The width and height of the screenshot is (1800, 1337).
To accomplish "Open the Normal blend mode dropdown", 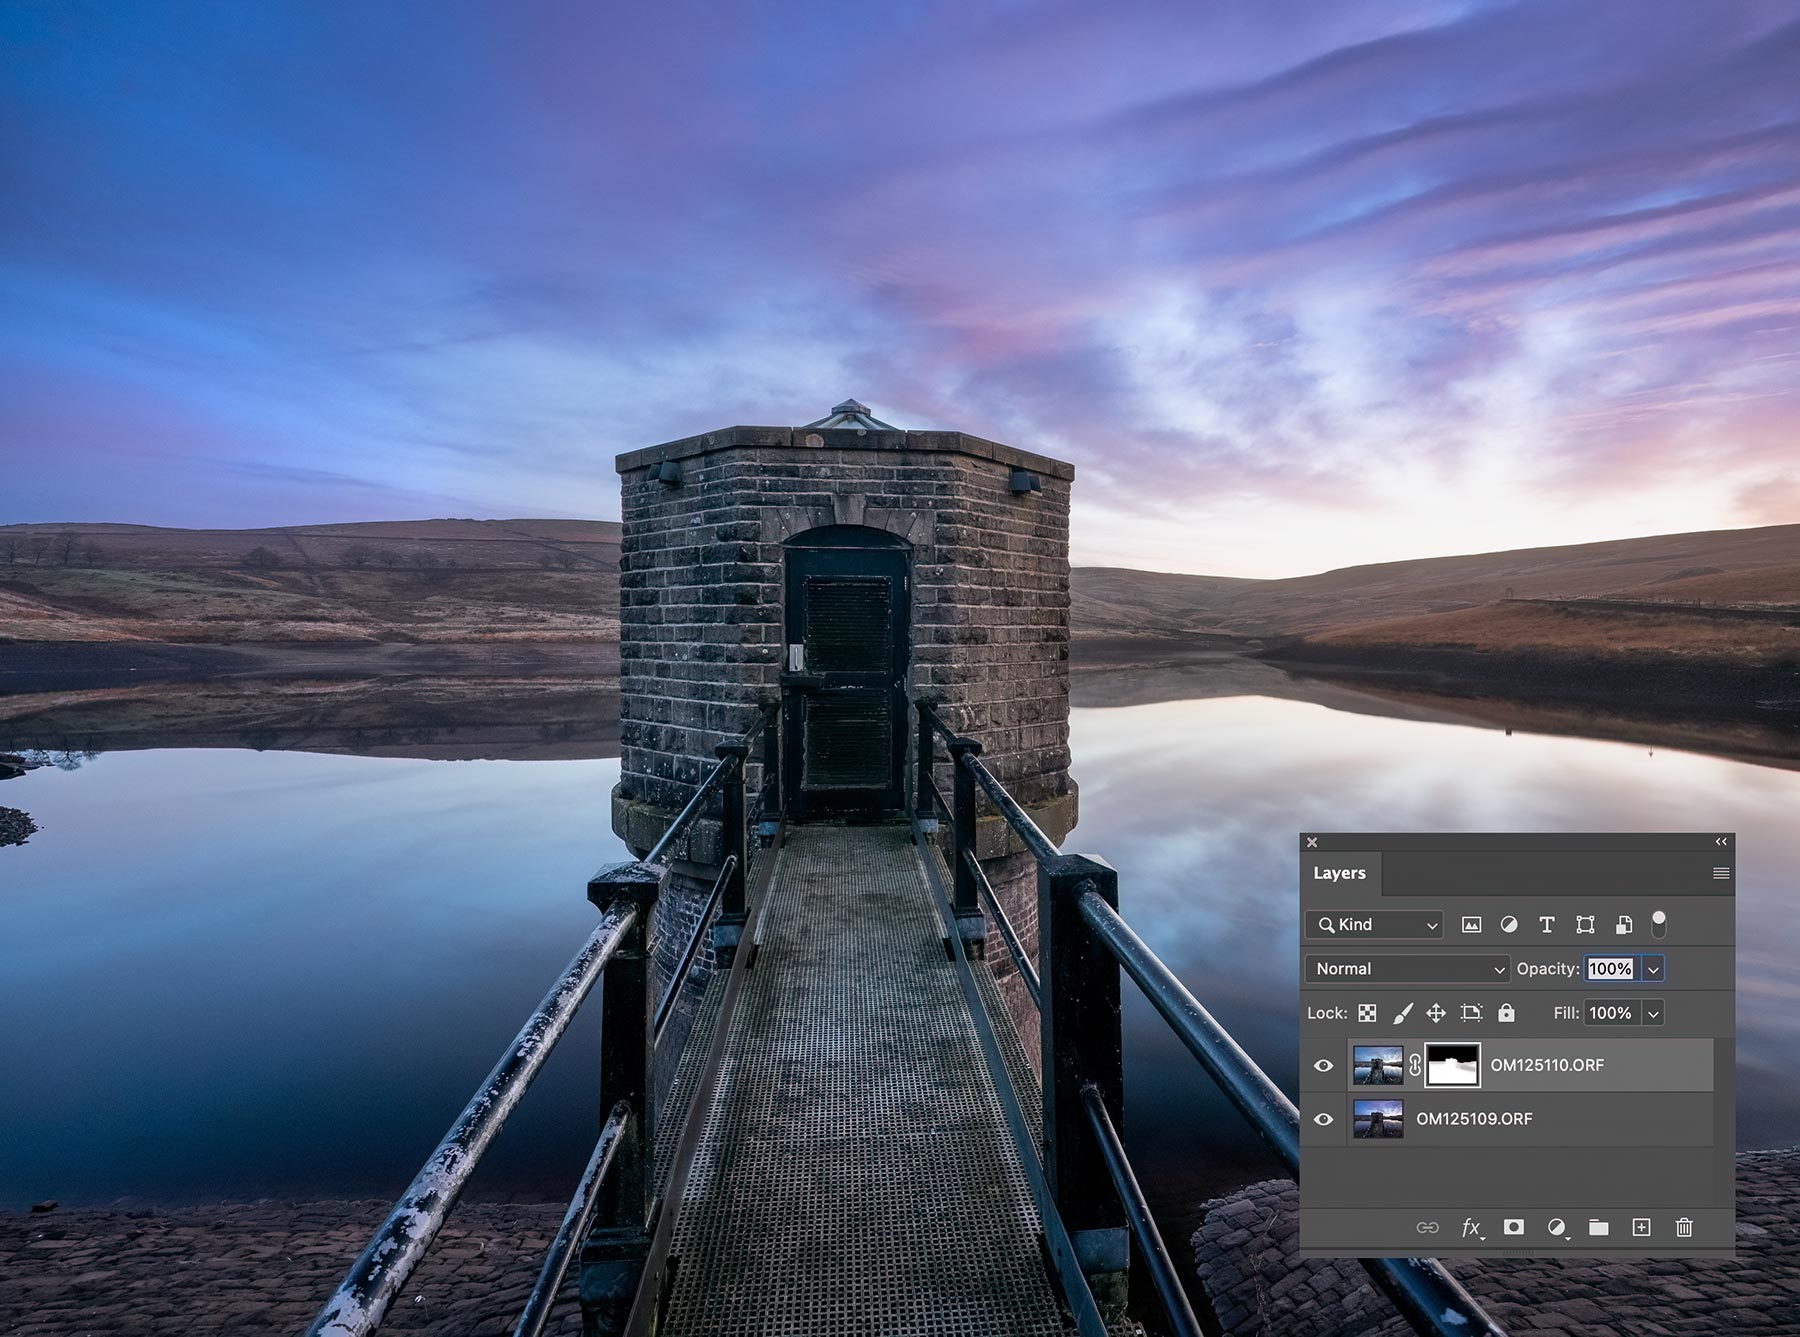I will (1407, 969).
